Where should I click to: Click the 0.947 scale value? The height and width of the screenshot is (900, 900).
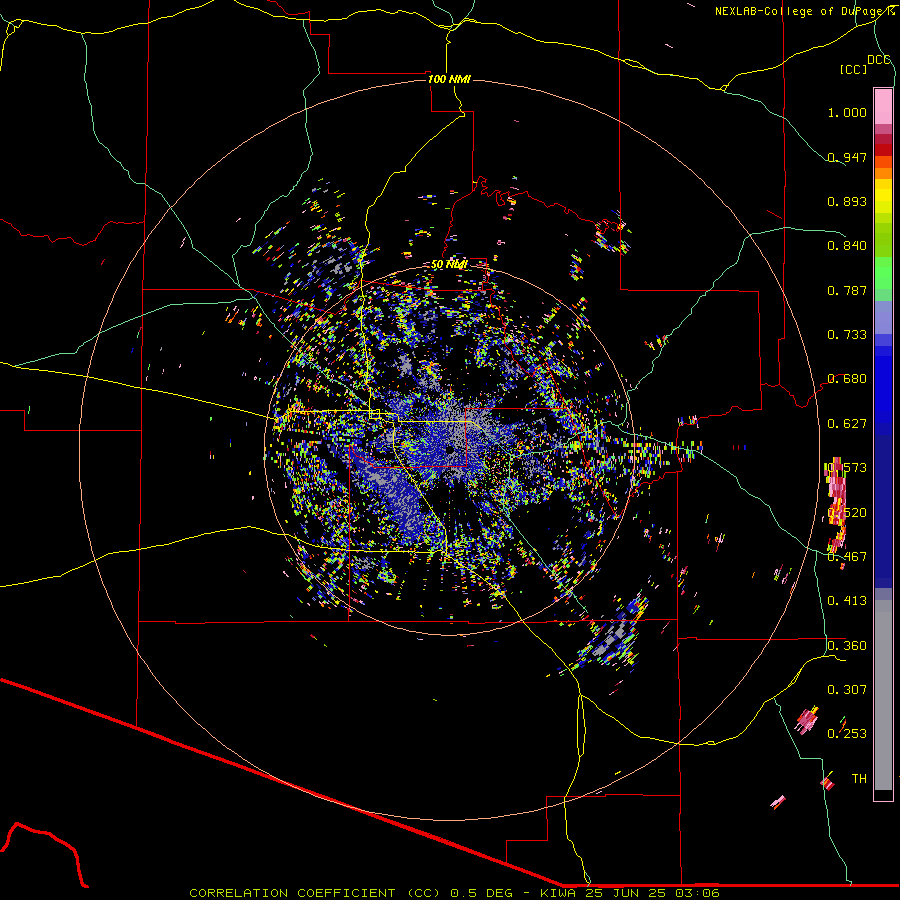point(847,157)
